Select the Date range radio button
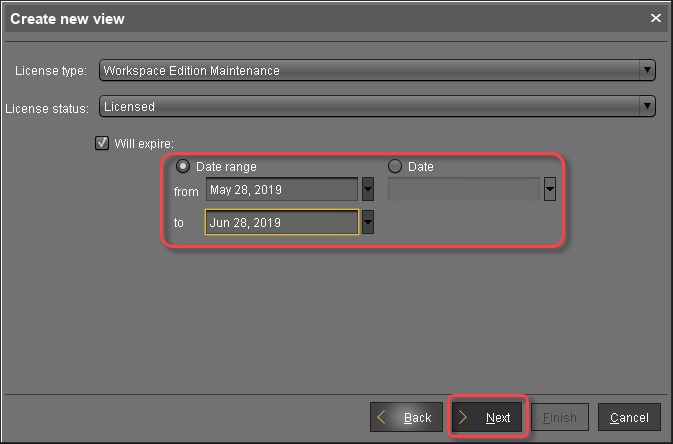This screenshot has width=673, height=444. [x=183, y=167]
